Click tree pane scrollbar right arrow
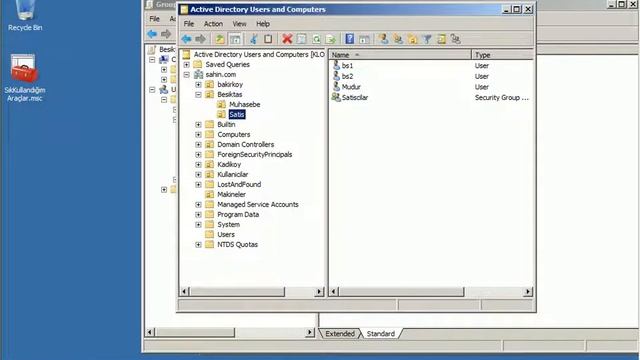640x360 pixels. [319, 291]
